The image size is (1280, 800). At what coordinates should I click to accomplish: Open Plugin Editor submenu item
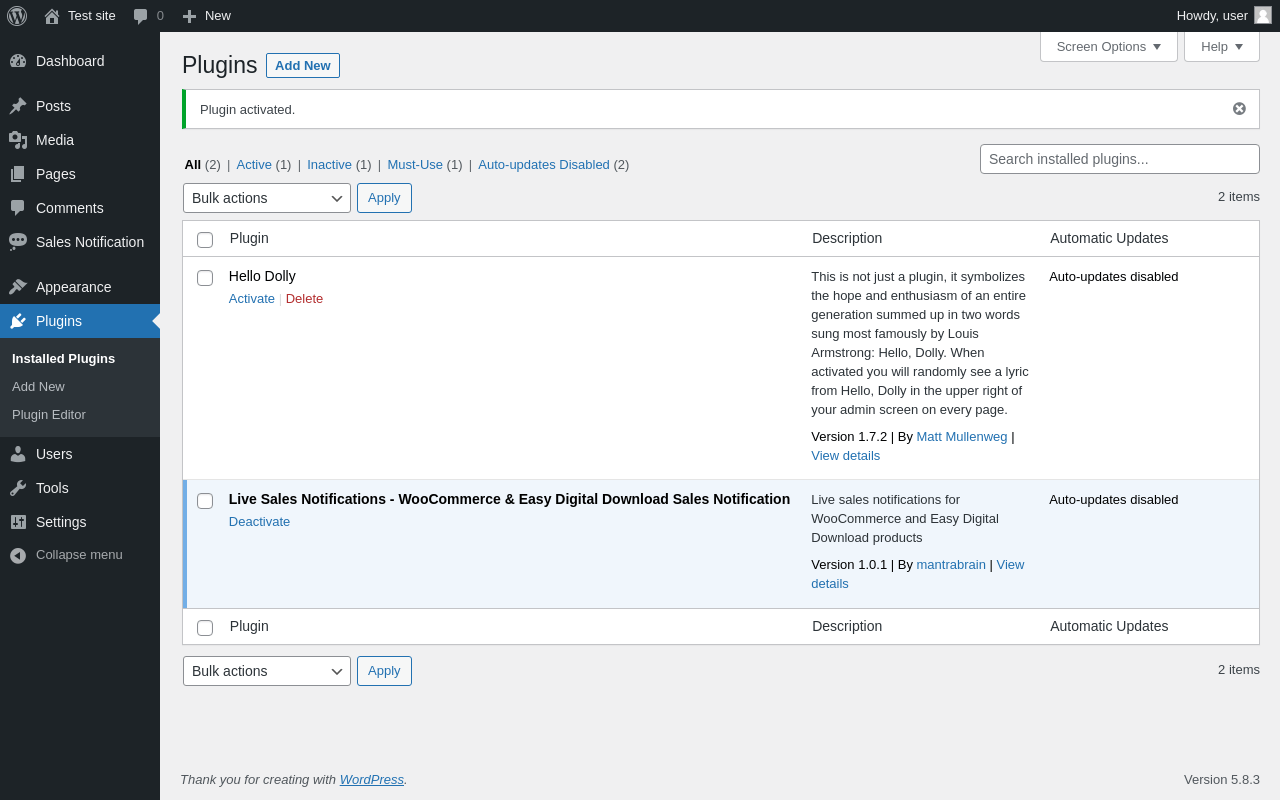click(x=49, y=415)
